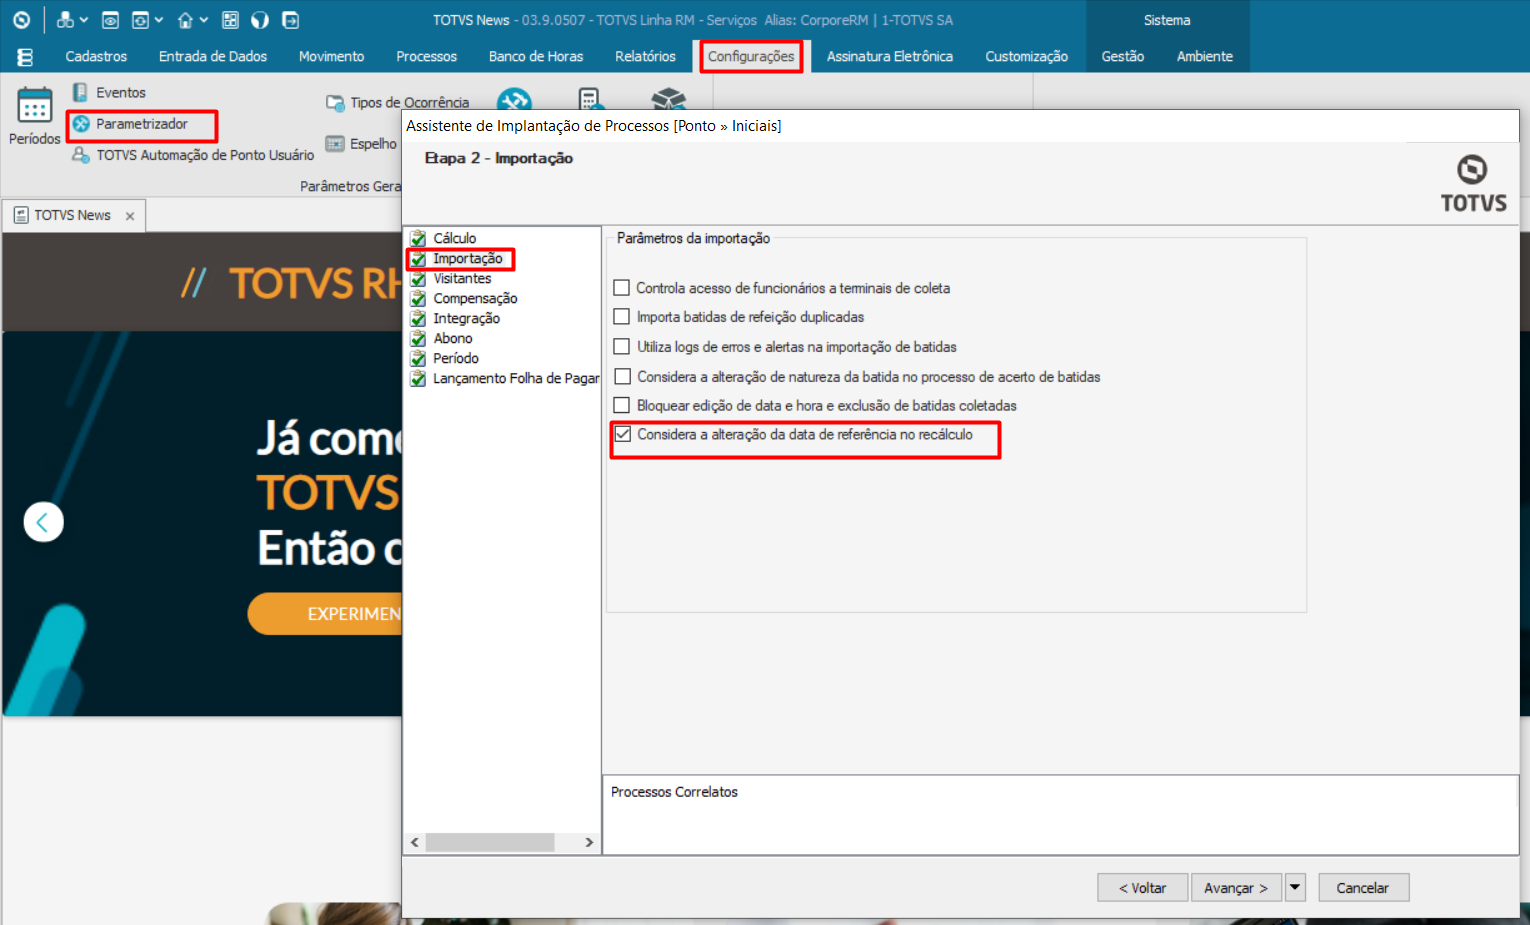This screenshot has height=925, width=1530.
Task: Enable Controla acesso de funcionários a terminais checkbox
Action: (x=622, y=288)
